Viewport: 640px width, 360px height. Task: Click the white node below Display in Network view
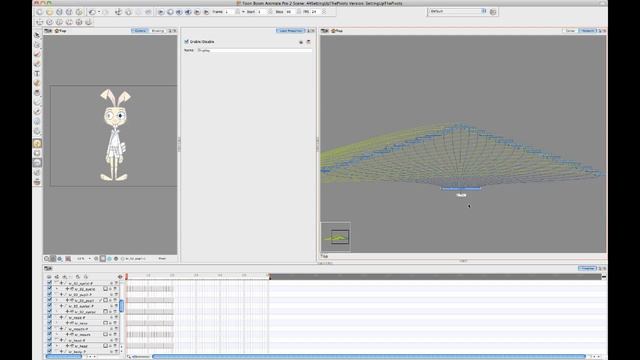pyautogui.click(x=461, y=195)
